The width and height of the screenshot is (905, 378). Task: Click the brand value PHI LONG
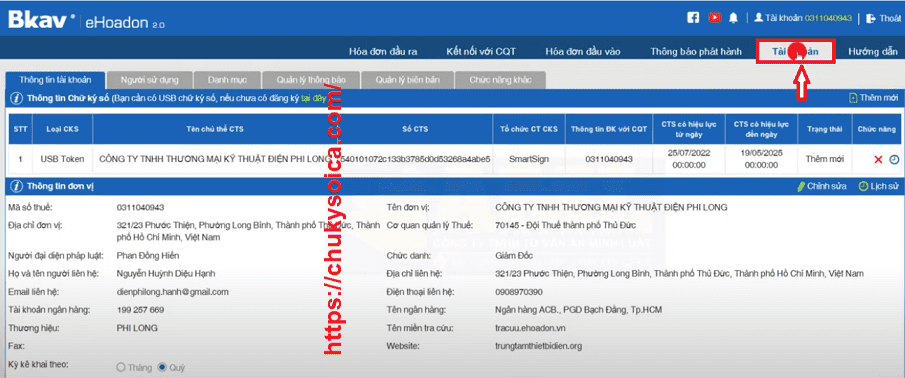coord(137,328)
